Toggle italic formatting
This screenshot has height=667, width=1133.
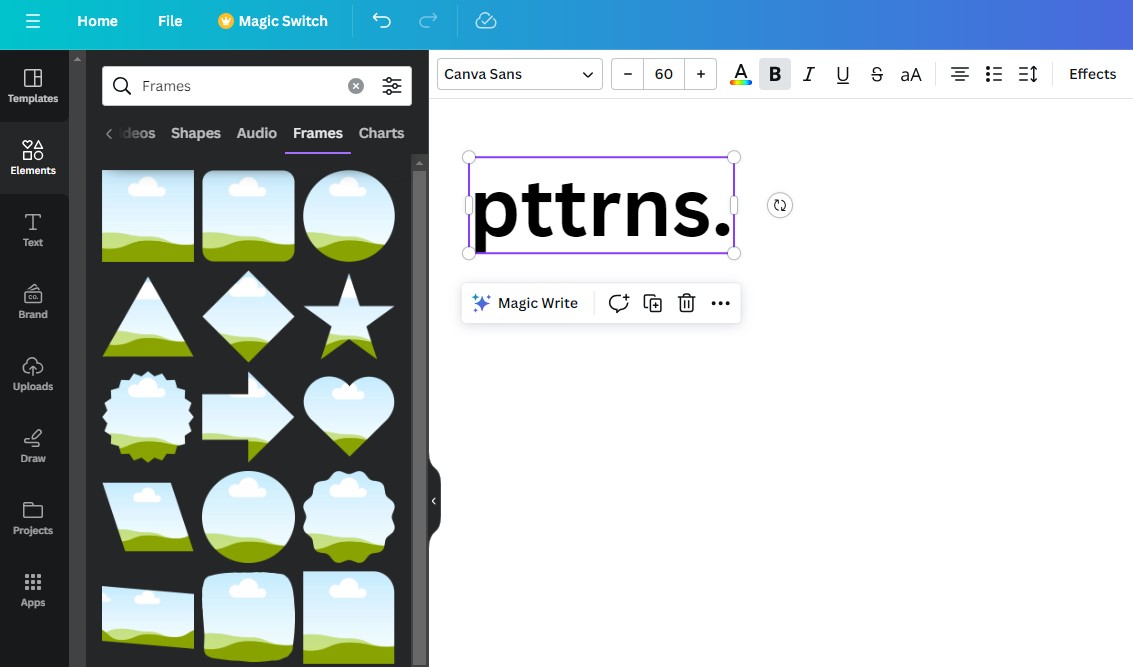pyautogui.click(x=809, y=74)
